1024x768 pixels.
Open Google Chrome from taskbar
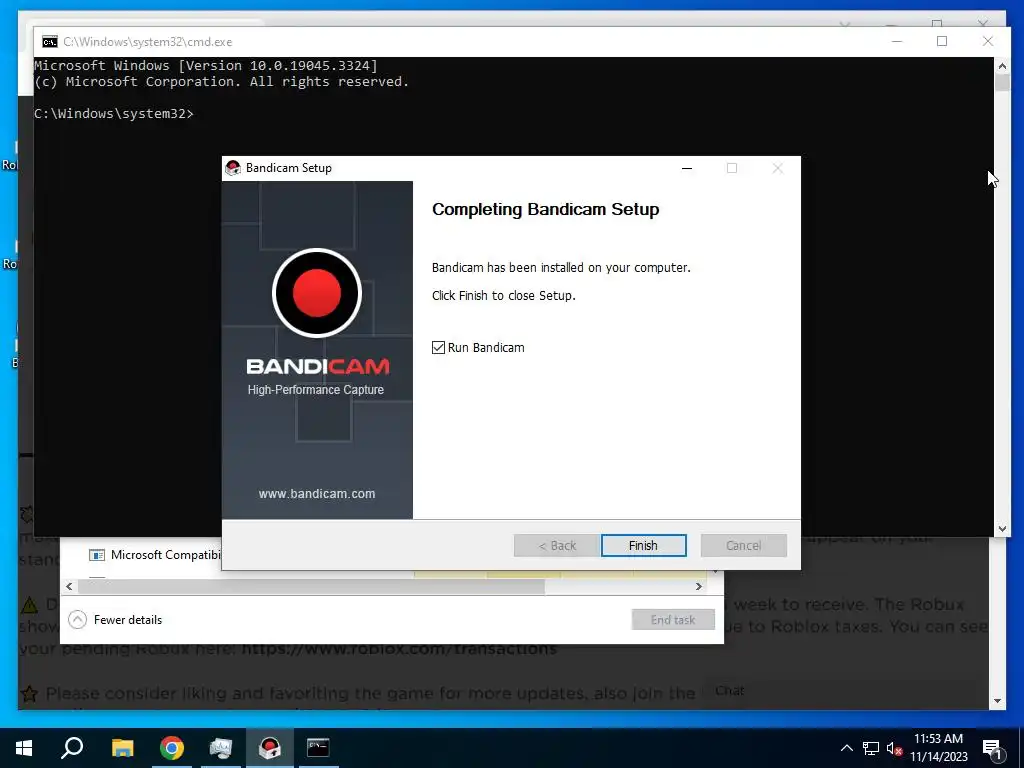pyautogui.click(x=172, y=748)
